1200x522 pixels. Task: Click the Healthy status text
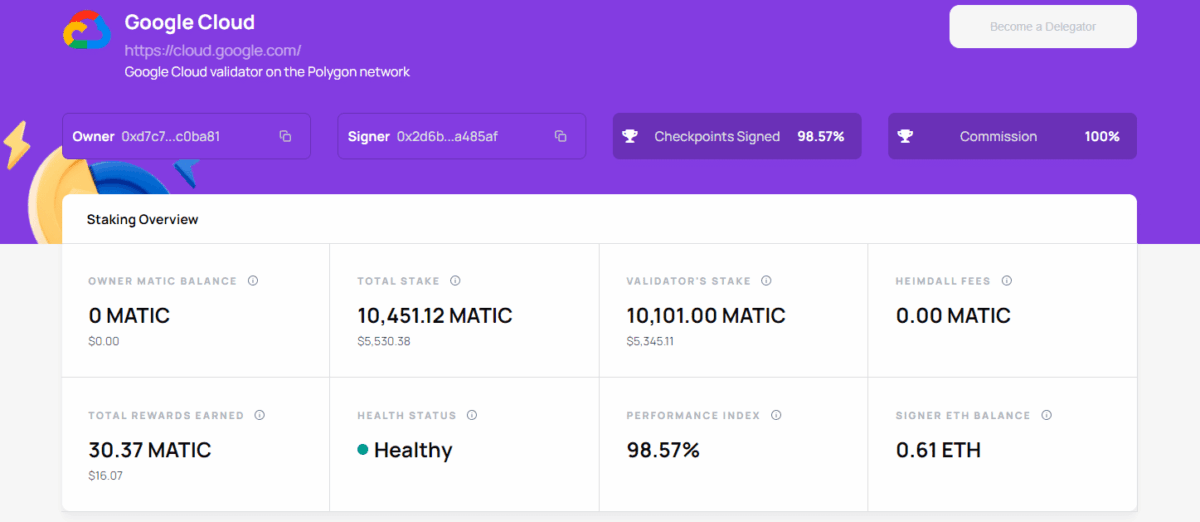point(413,450)
